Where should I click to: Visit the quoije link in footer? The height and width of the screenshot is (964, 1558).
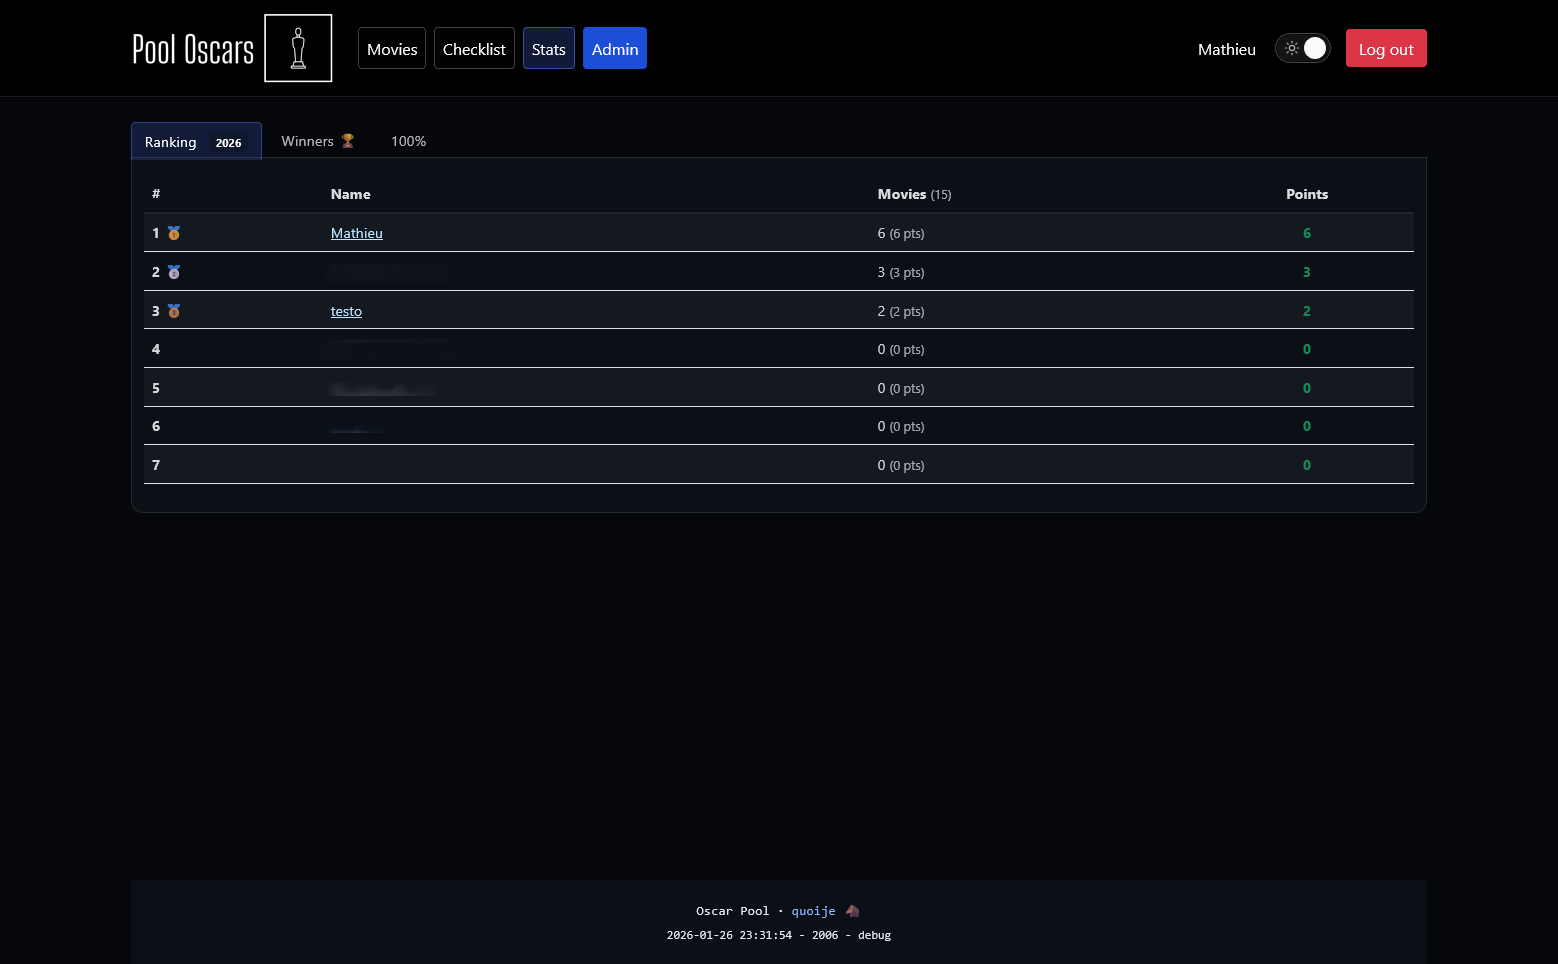point(813,911)
